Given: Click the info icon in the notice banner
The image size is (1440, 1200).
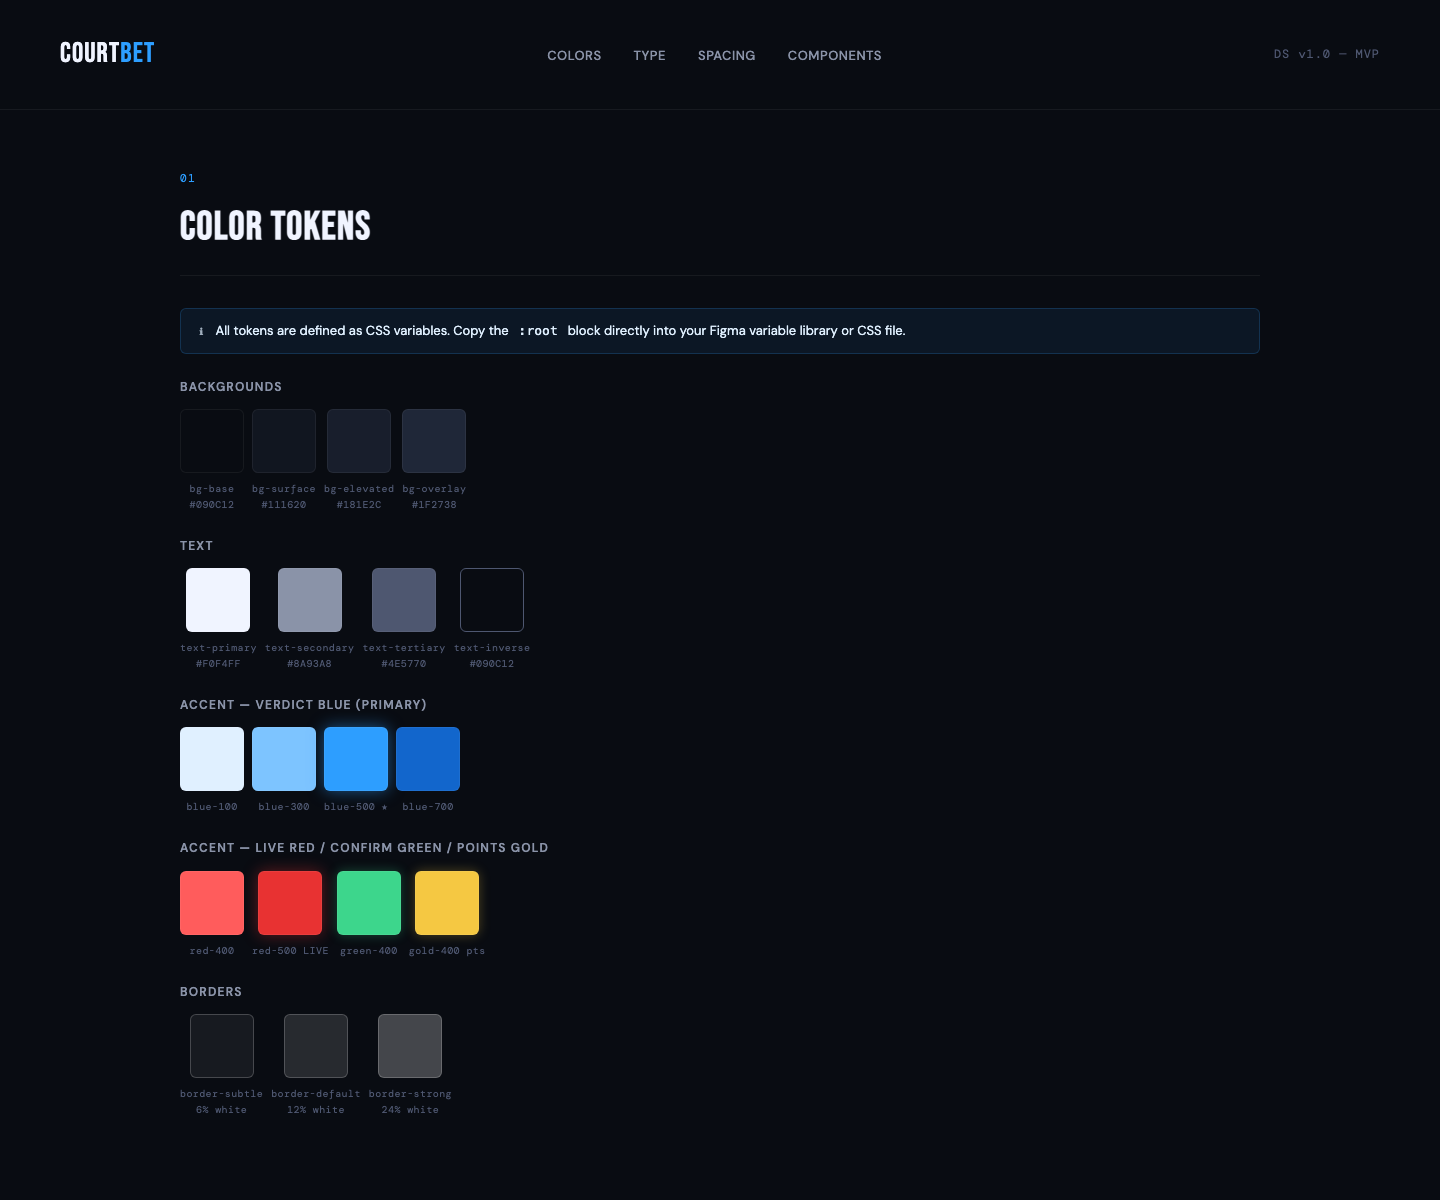Looking at the screenshot, I should click(x=201, y=331).
